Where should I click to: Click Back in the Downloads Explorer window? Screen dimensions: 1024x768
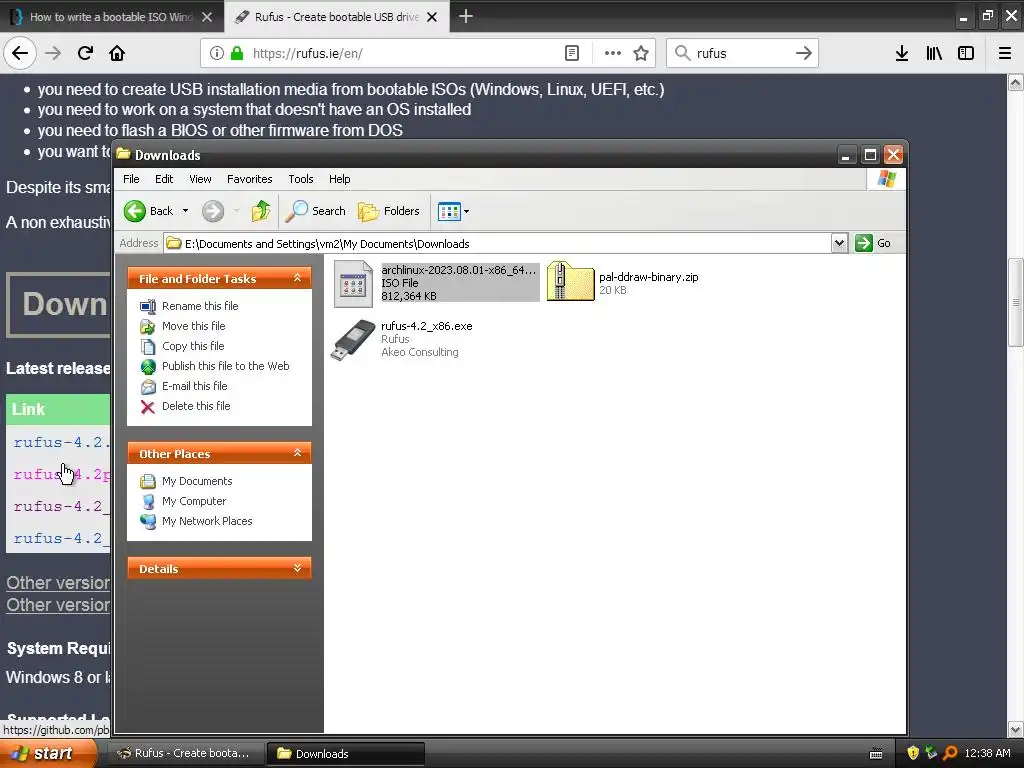[149, 211]
